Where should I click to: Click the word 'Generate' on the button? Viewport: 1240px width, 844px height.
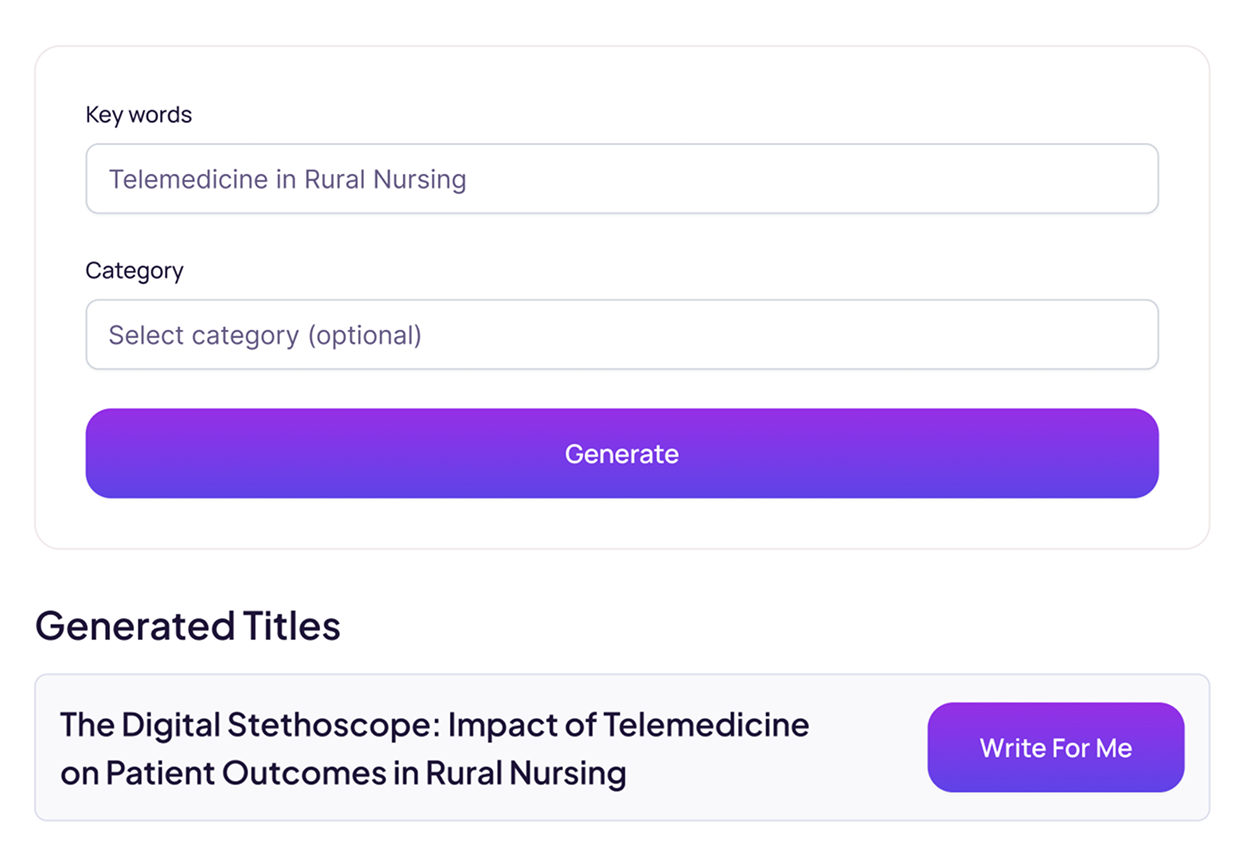point(621,454)
